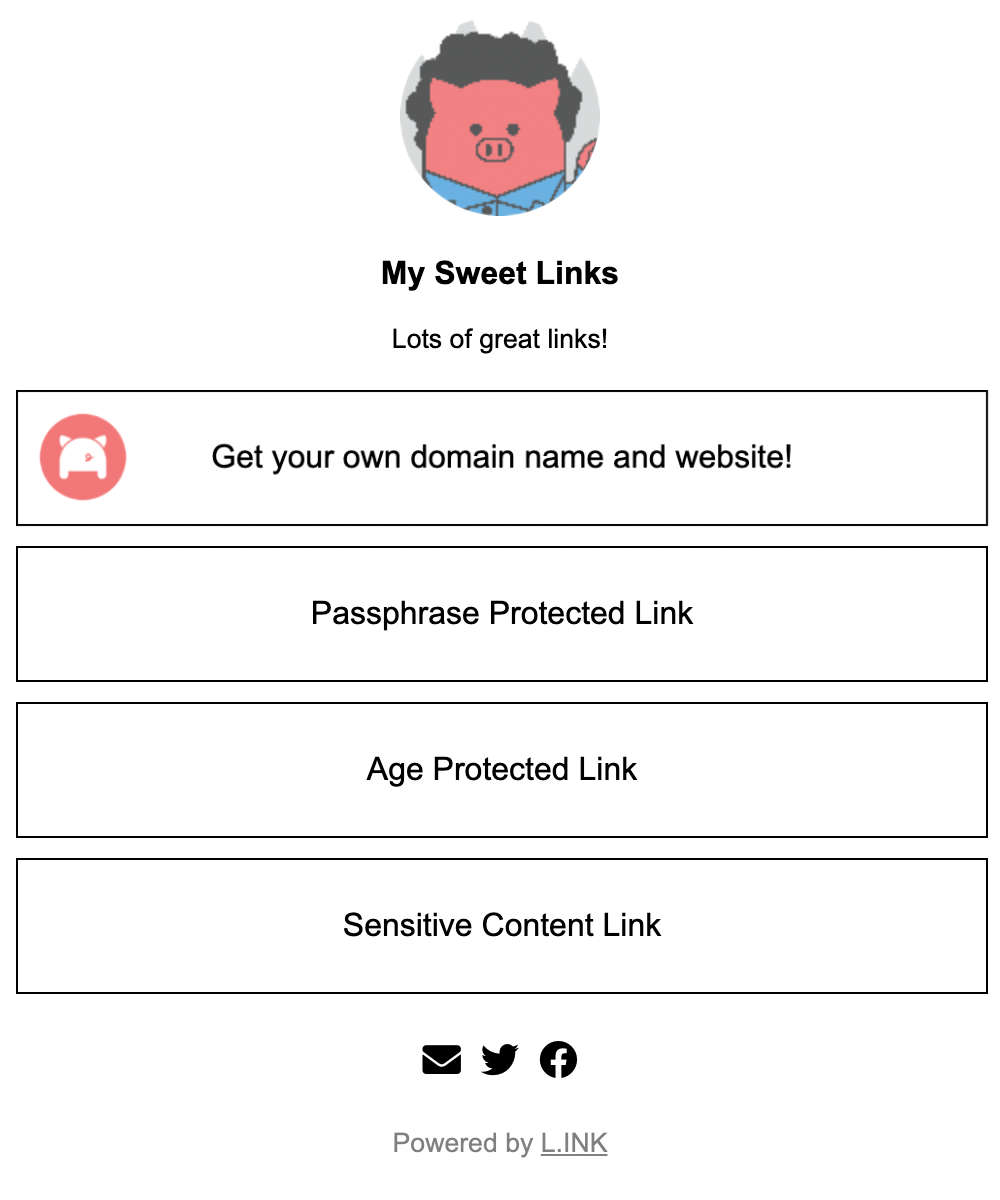Click the Lots of great links tagline
This screenshot has width=1000, height=1200.
pyautogui.click(x=500, y=339)
